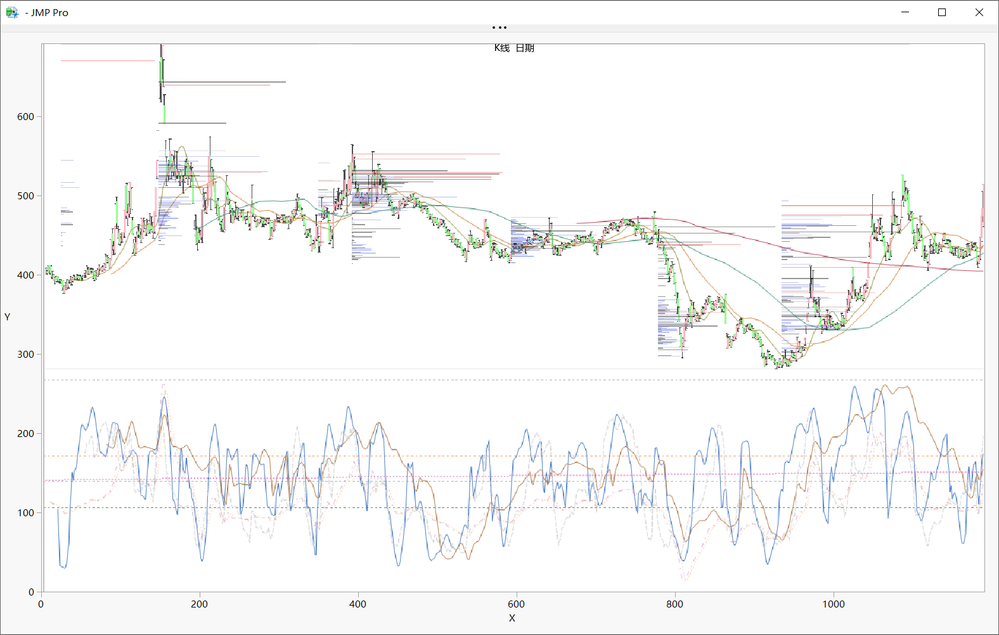The width and height of the screenshot is (999, 635).
Task: Click the 300 tick on Y axis
Action: click(25, 354)
